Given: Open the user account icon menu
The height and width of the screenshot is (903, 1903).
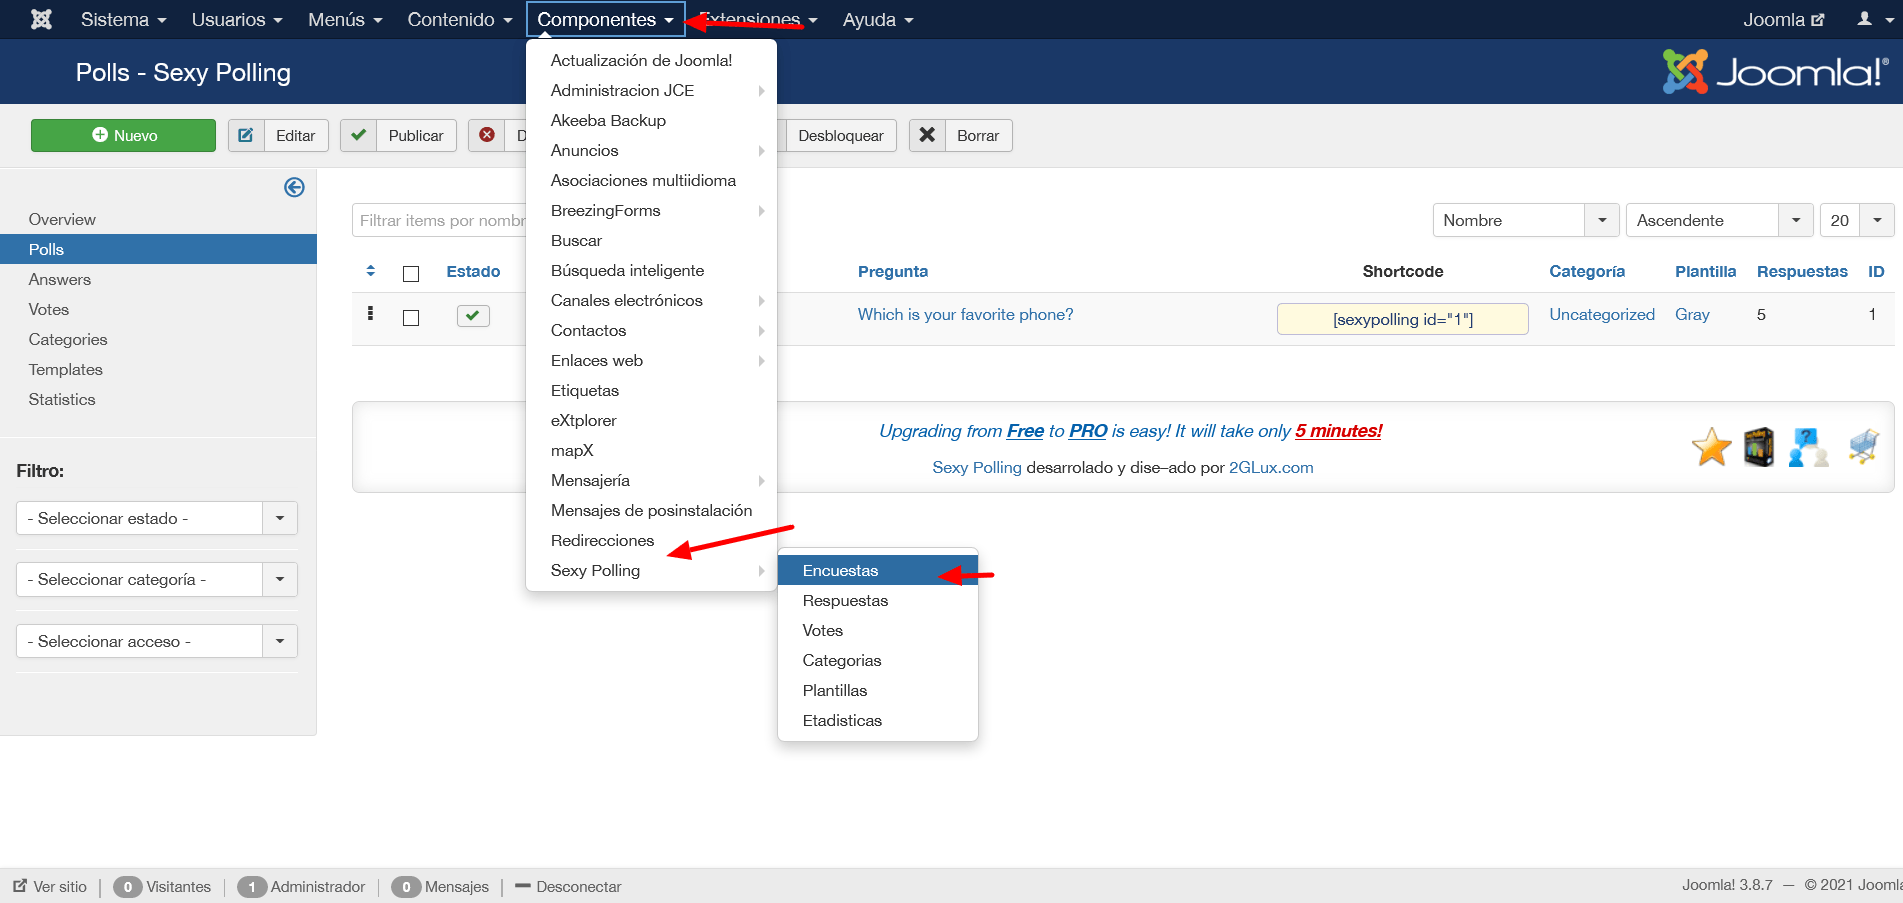Looking at the screenshot, I should click(1875, 19).
